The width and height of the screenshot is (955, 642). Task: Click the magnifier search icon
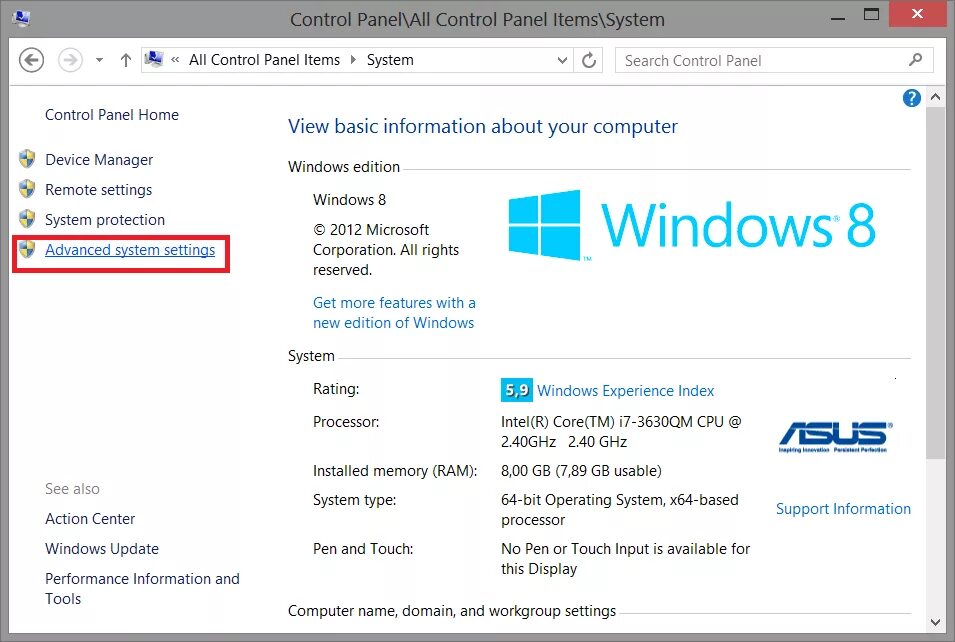pos(915,60)
